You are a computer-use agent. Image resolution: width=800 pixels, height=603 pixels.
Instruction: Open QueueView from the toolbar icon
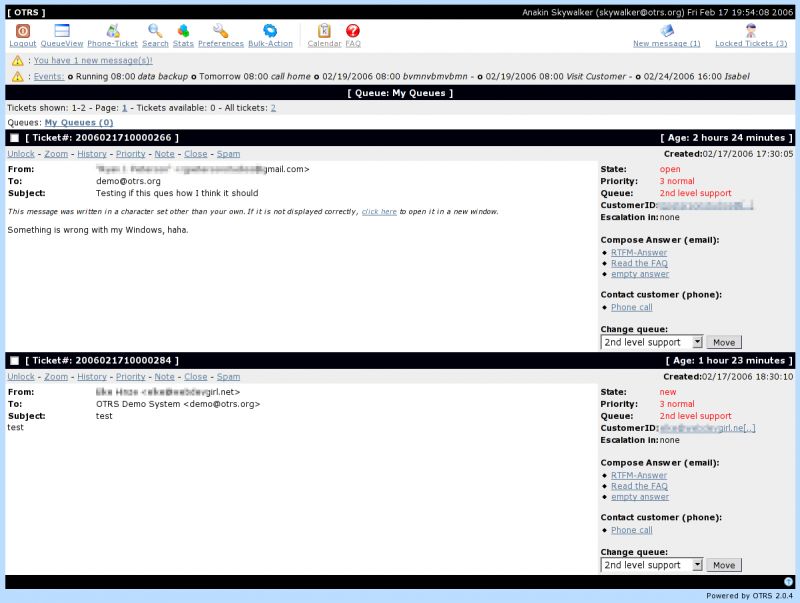coord(62,31)
